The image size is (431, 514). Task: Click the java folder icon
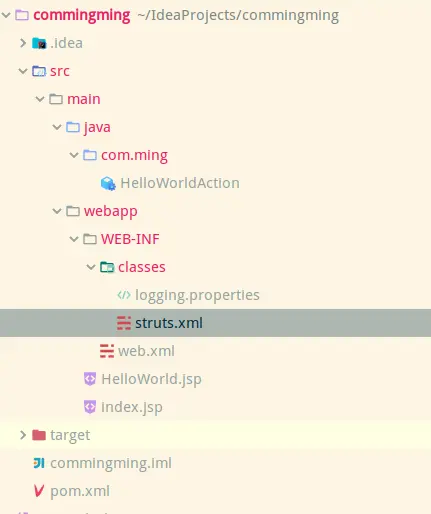[x=73, y=127]
